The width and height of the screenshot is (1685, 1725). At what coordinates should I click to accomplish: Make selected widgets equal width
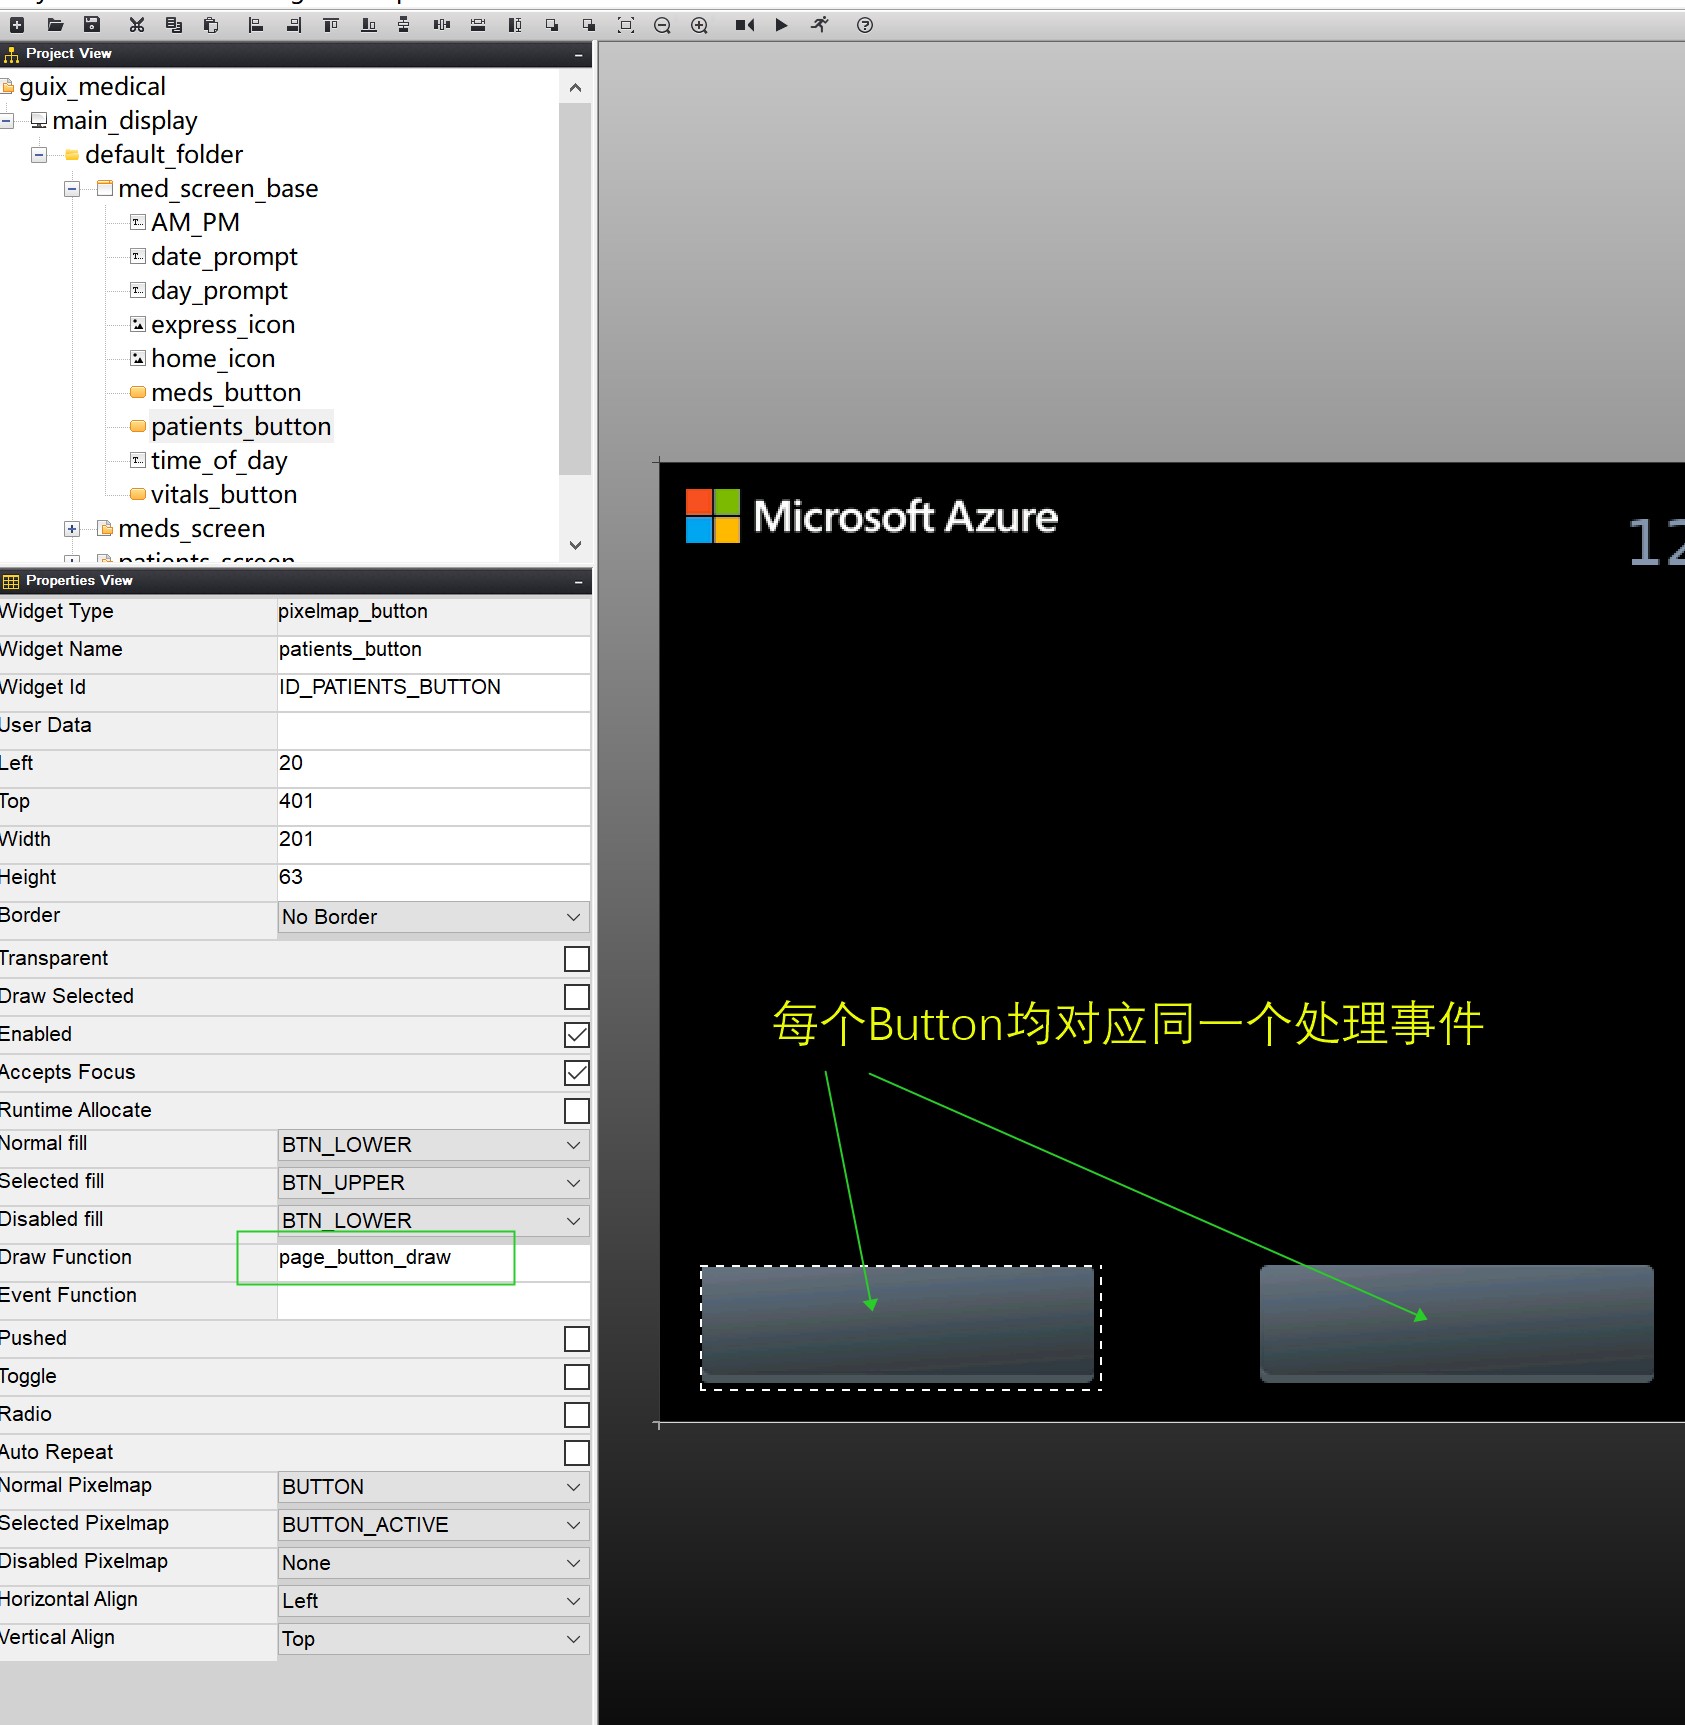point(478,25)
